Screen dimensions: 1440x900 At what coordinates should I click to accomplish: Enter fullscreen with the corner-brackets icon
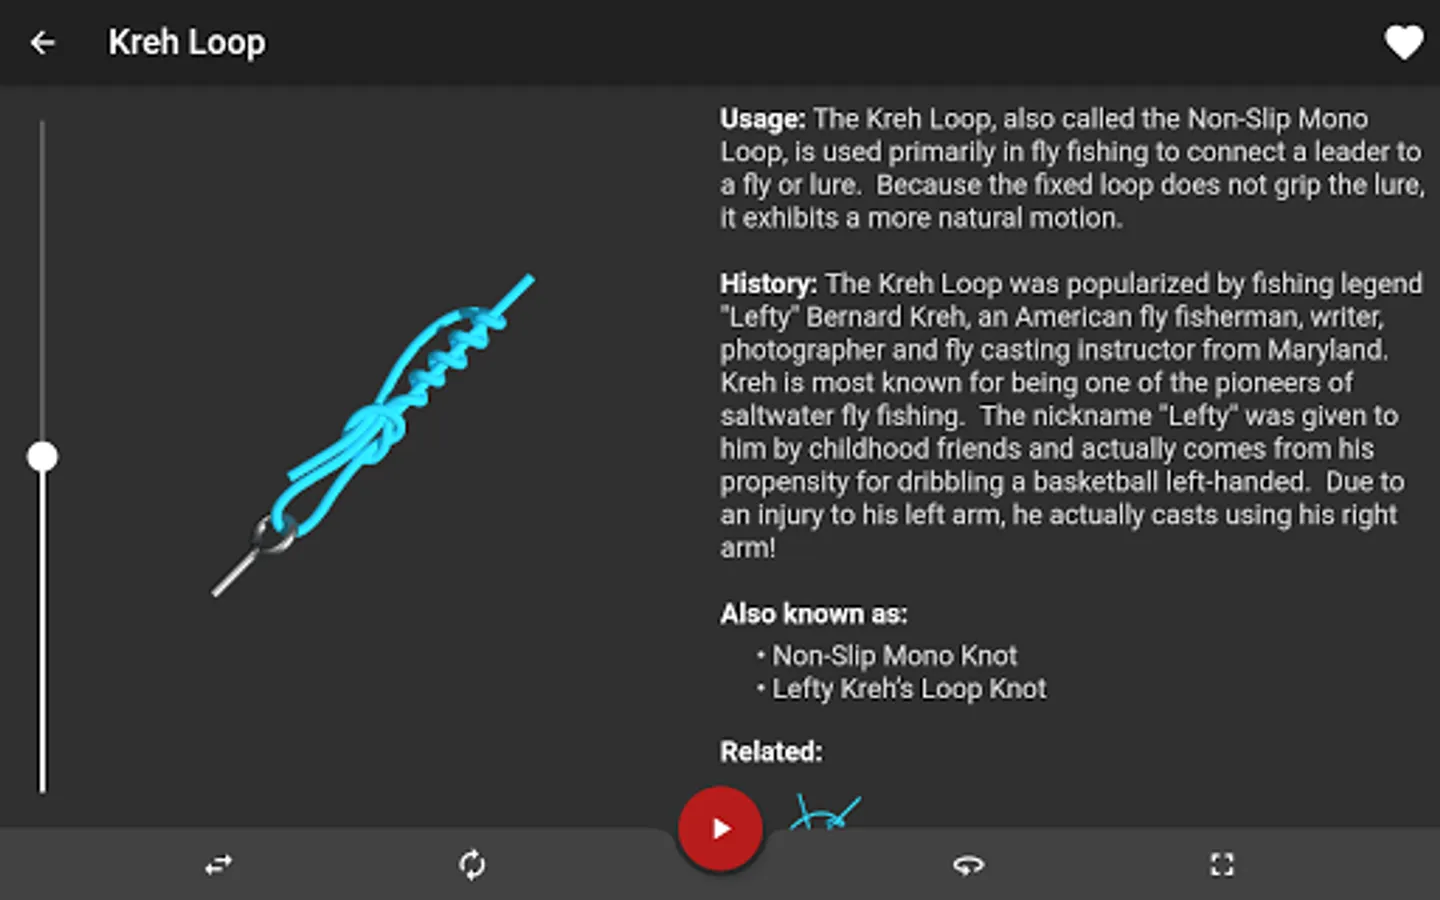point(1222,864)
